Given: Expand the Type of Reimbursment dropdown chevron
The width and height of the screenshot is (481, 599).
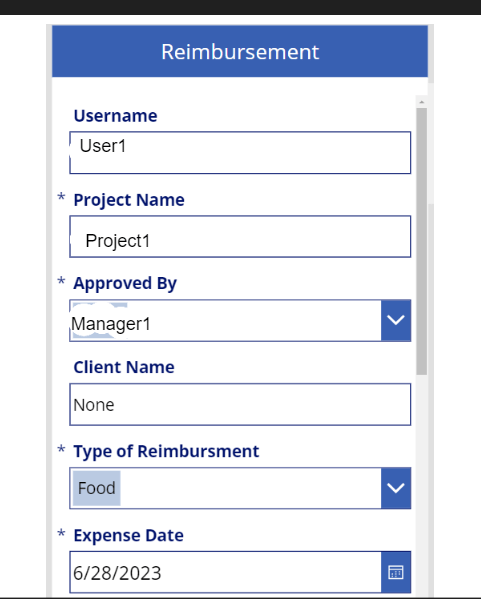Looking at the screenshot, I should 396,488.
